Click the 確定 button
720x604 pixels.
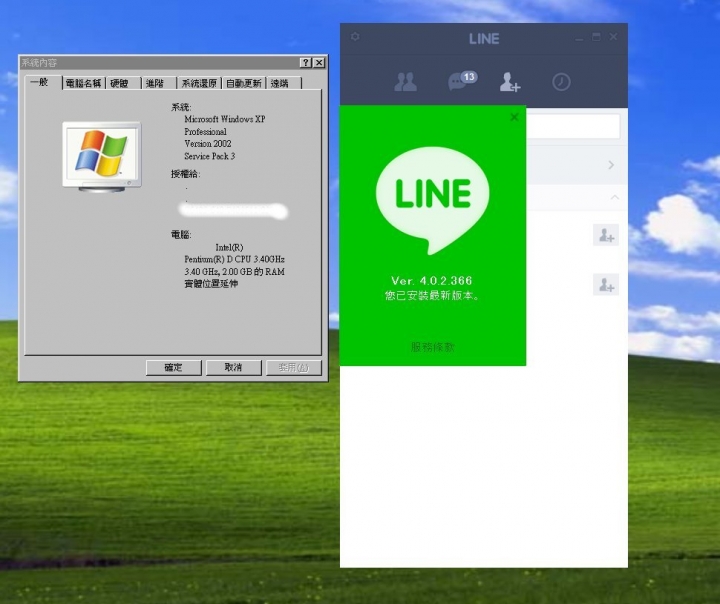(174, 367)
